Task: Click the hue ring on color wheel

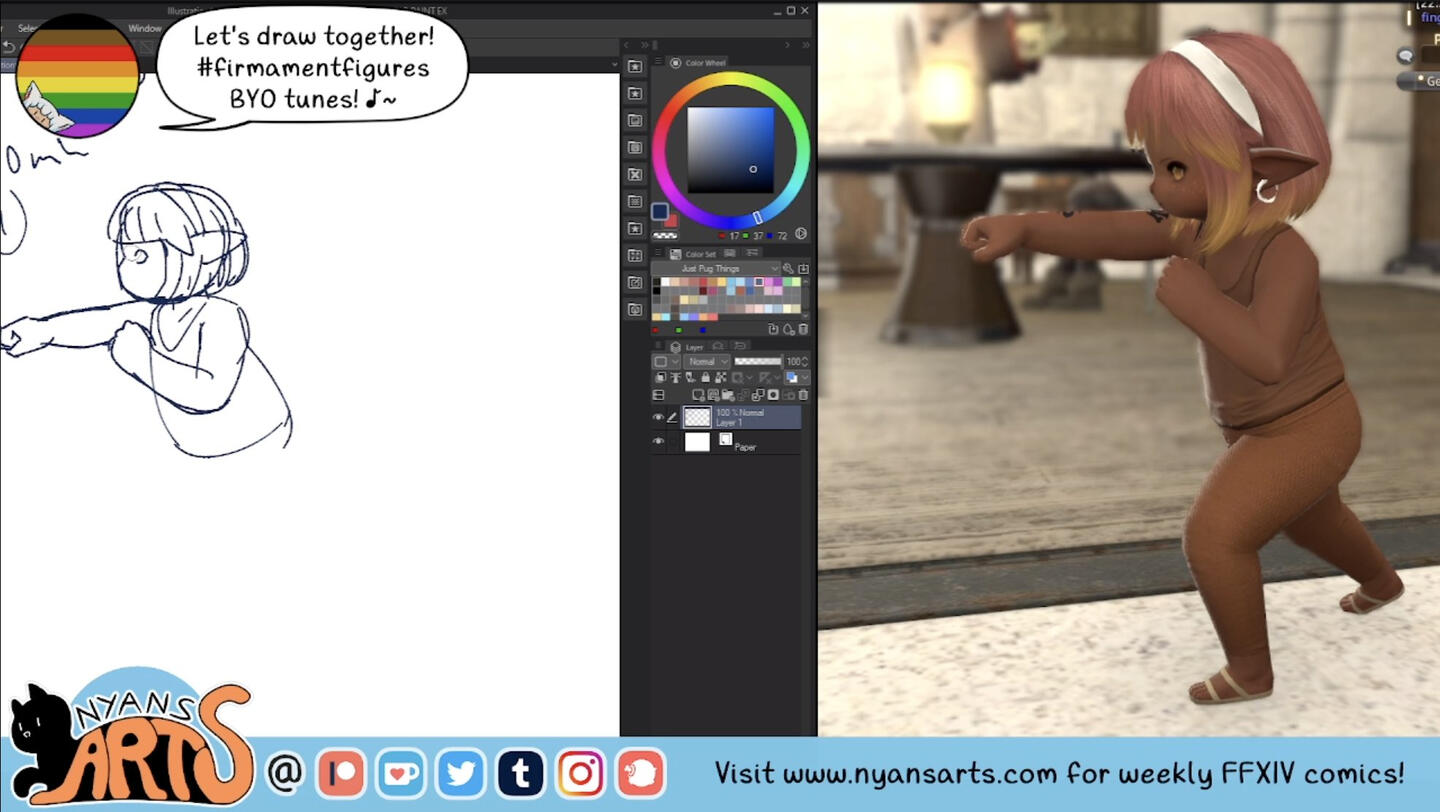Action: click(x=731, y=79)
